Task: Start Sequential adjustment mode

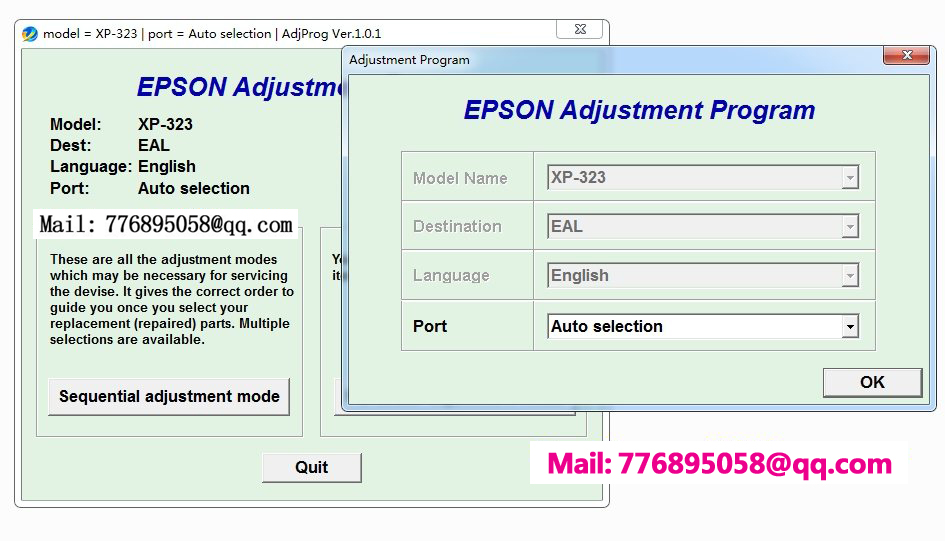Action: pyautogui.click(x=169, y=396)
